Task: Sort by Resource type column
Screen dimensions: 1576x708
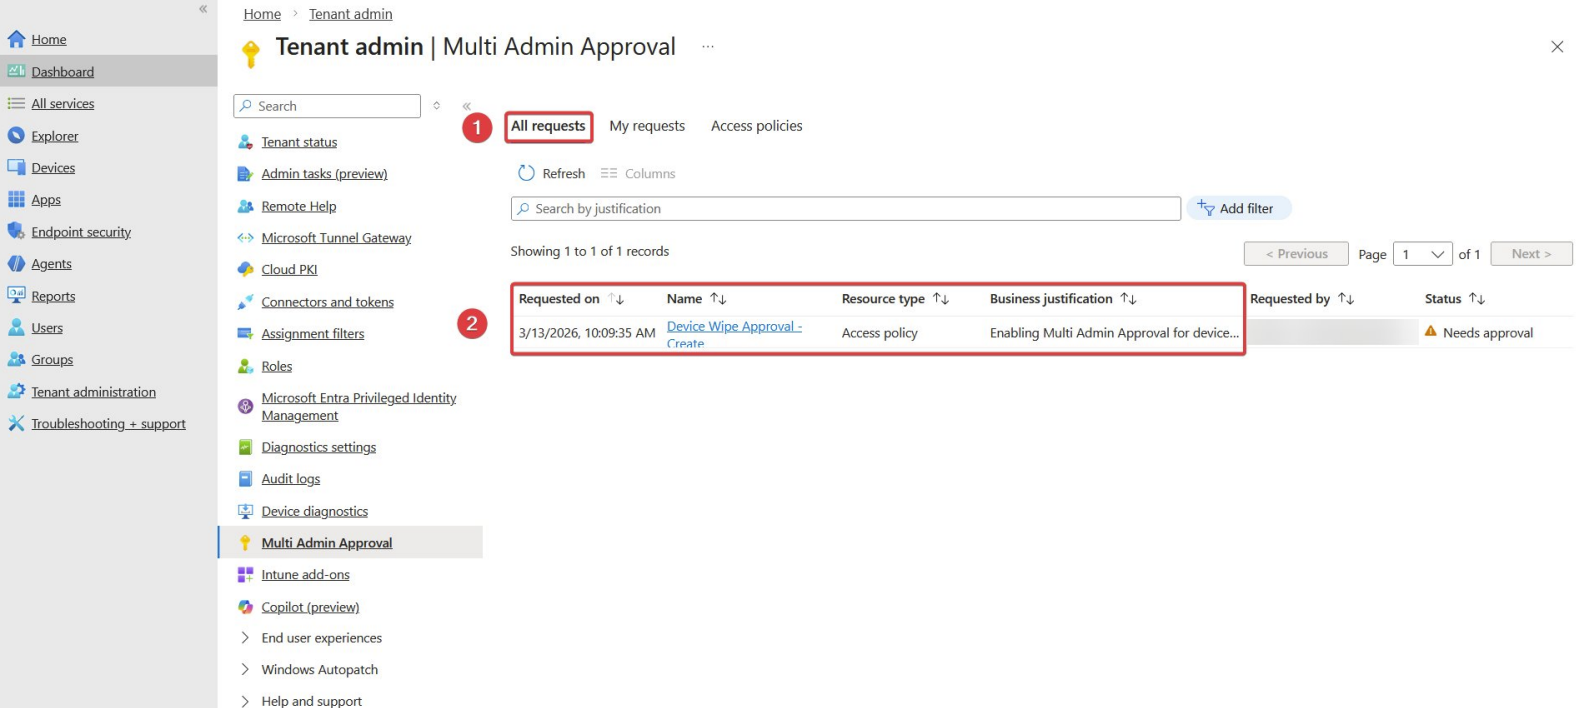Action: pos(941,299)
